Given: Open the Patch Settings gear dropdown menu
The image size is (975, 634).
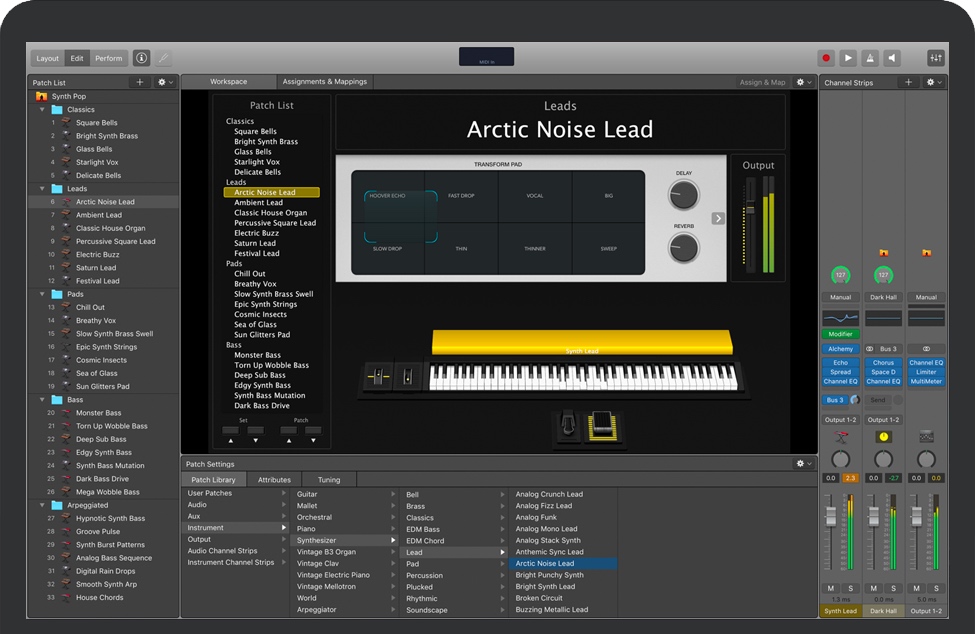Looking at the screenshot, I should pyautogui.click(x=803, y=464).
